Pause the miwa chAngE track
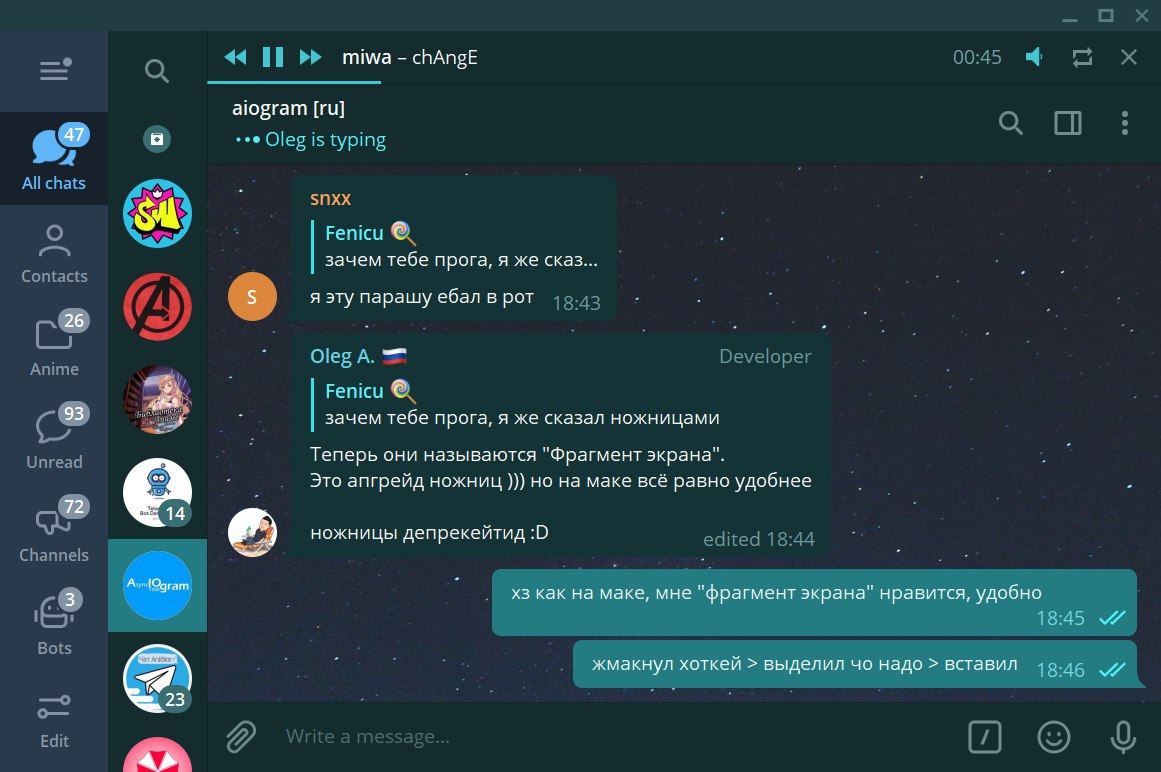The height and width of the screenshot is (772, 1161). (272, 57)
